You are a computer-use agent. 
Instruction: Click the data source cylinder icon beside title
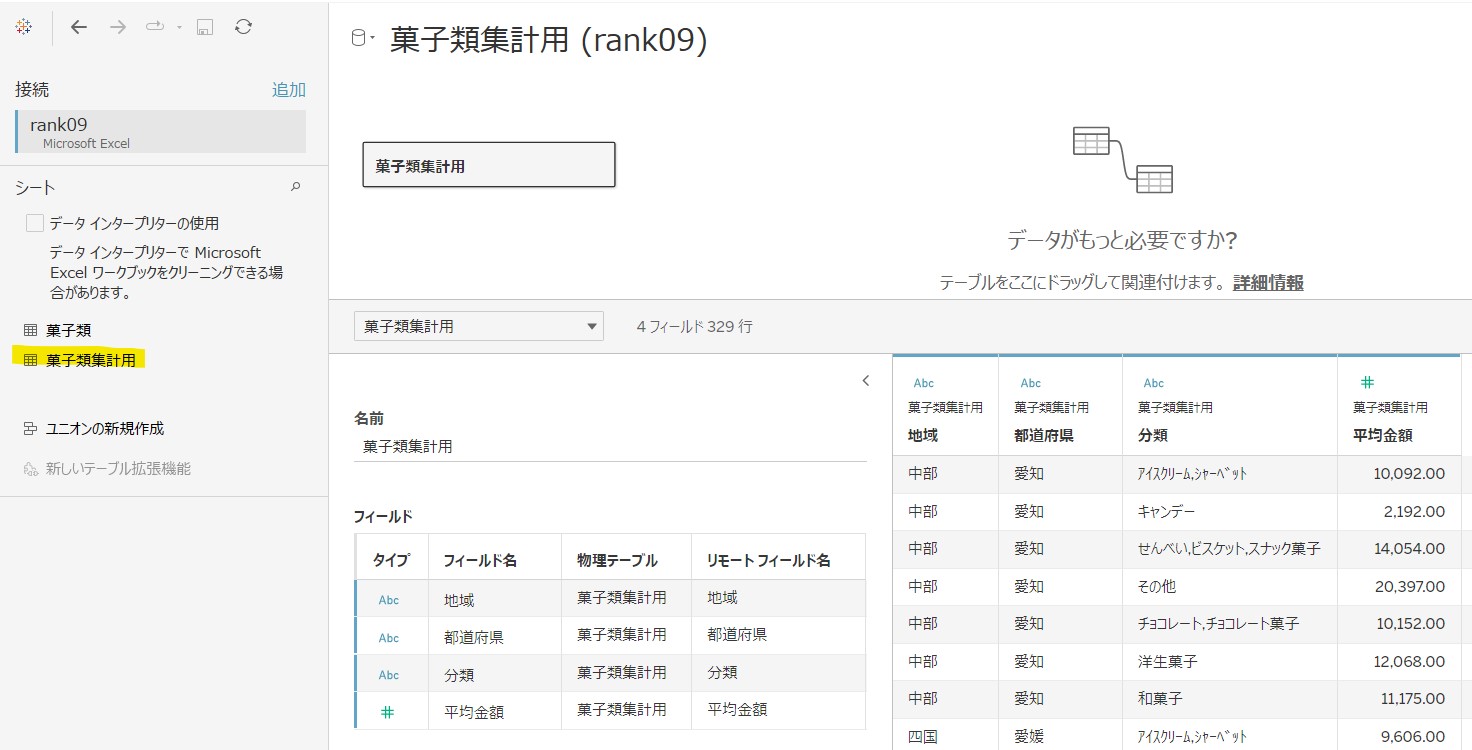358,40
